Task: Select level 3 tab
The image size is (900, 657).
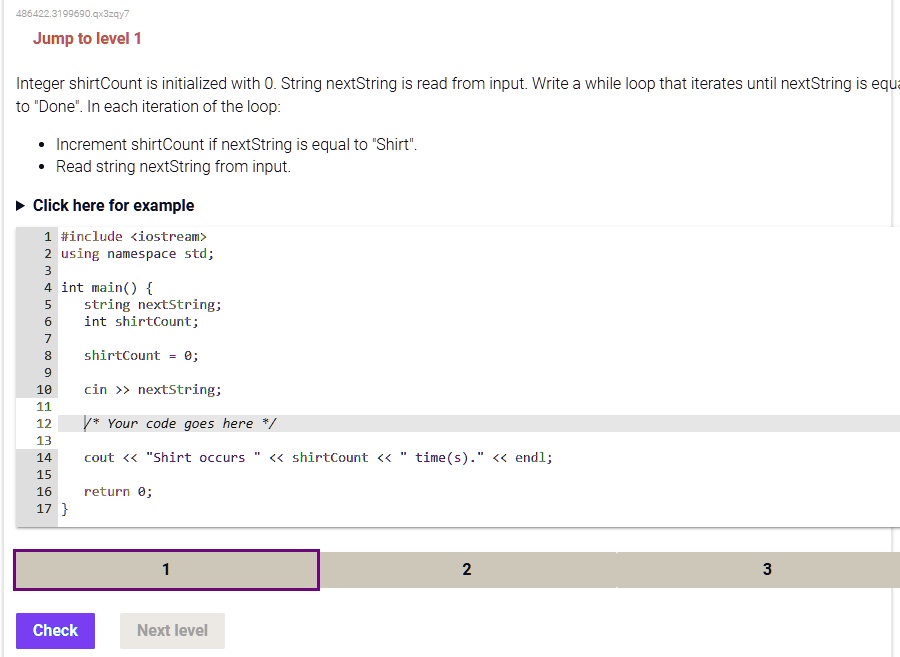Action: coord(767,569)
